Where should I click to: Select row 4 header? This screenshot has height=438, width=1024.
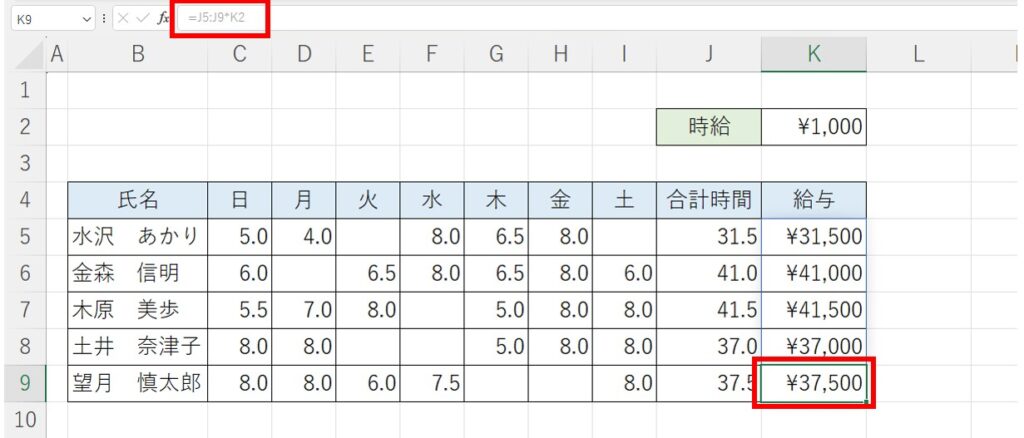point(25,200)
